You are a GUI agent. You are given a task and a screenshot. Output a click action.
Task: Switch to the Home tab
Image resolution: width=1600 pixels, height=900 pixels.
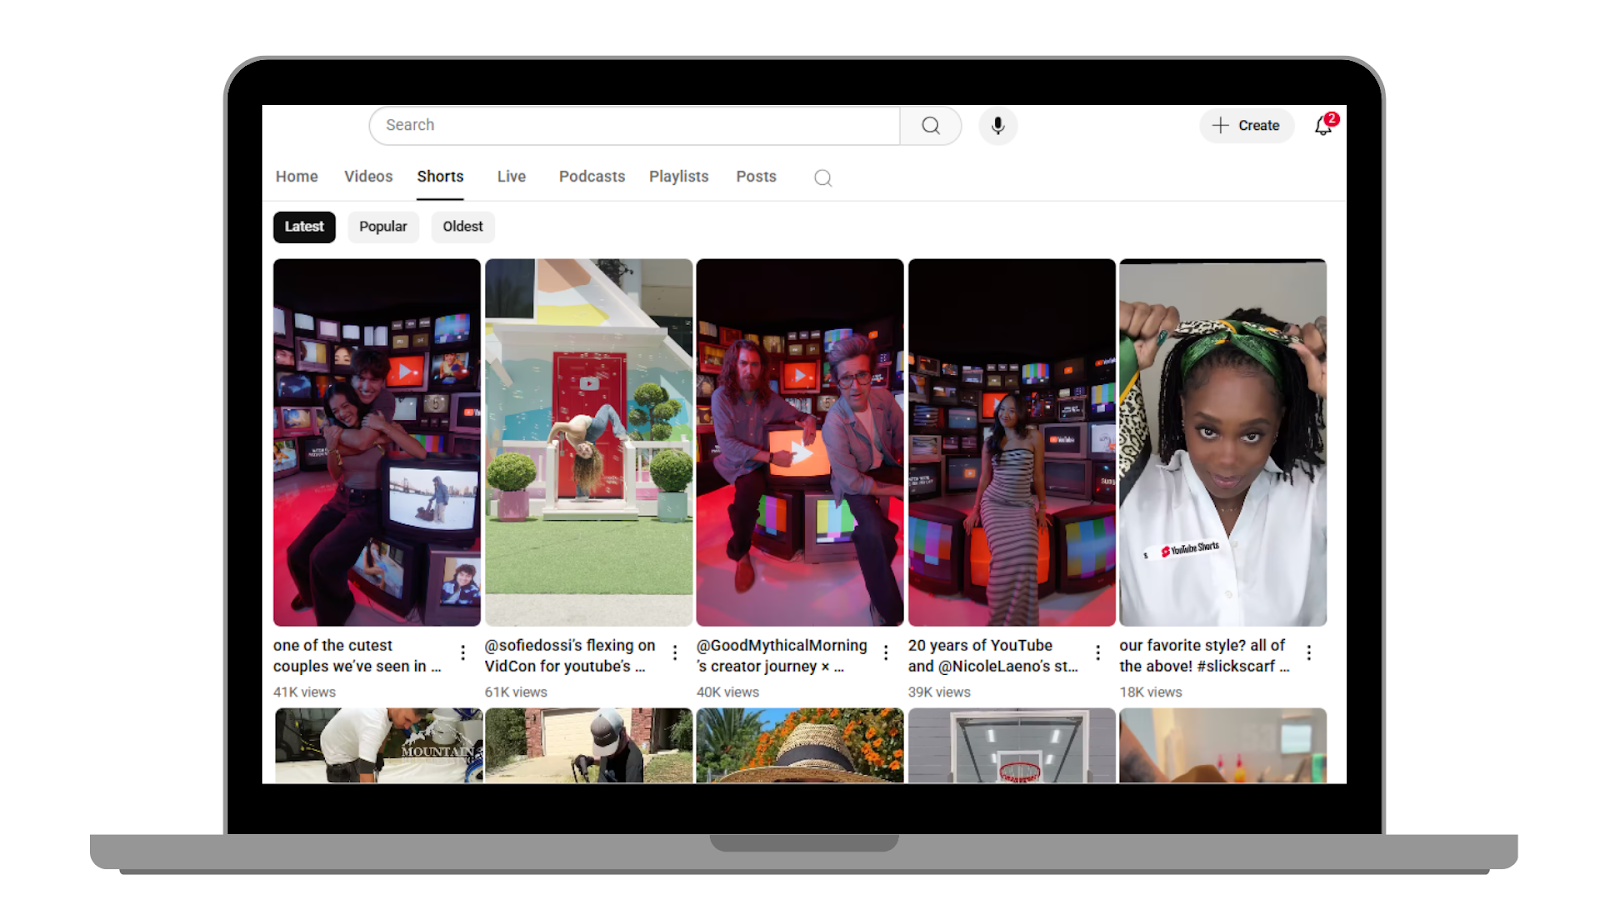point(297,177)
